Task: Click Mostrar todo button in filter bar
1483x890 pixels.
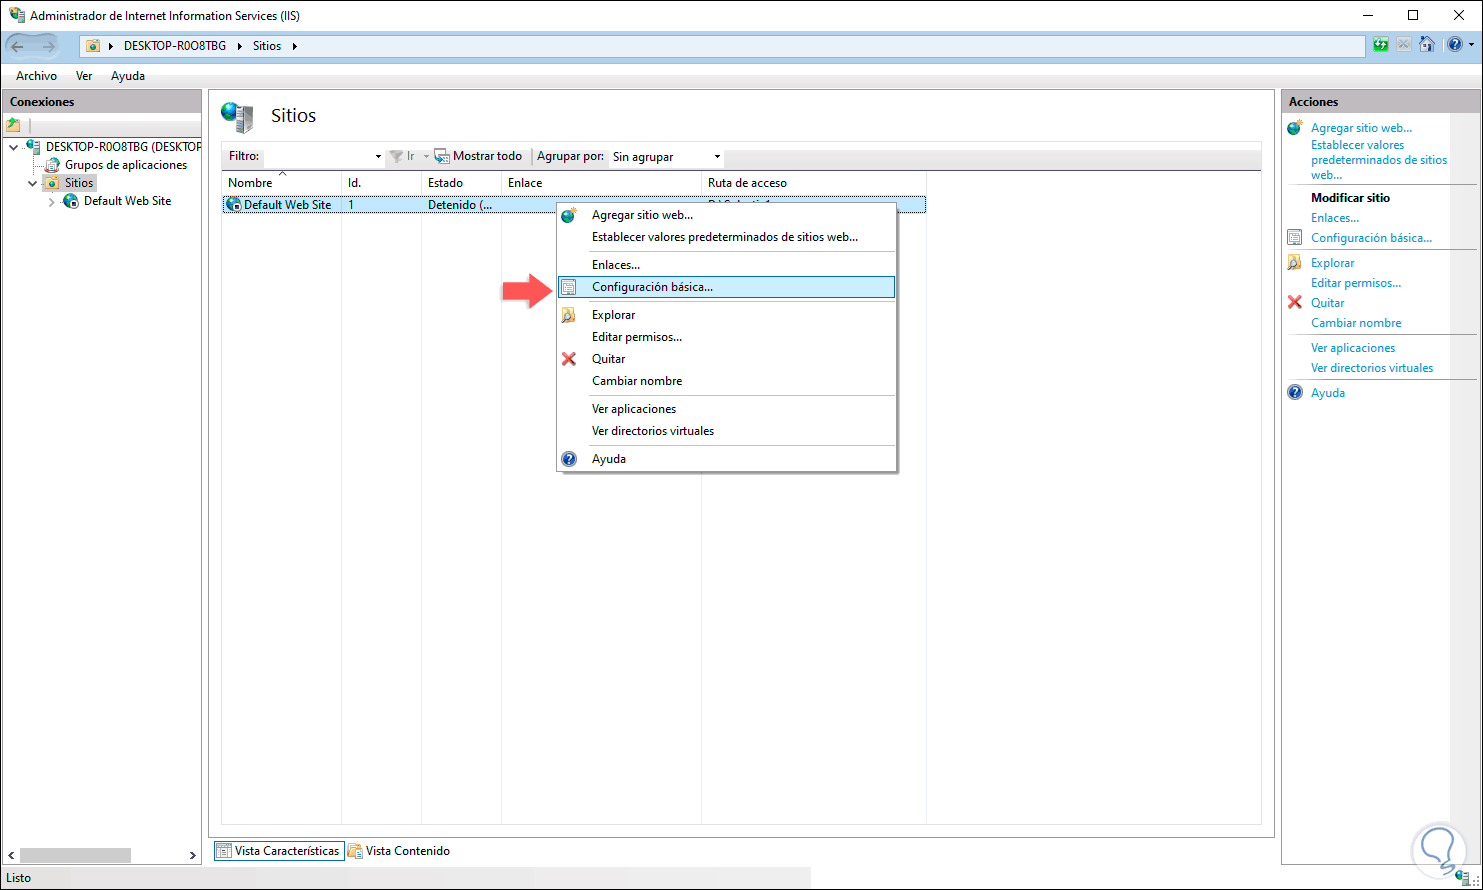Action: (x=478, y=157)
